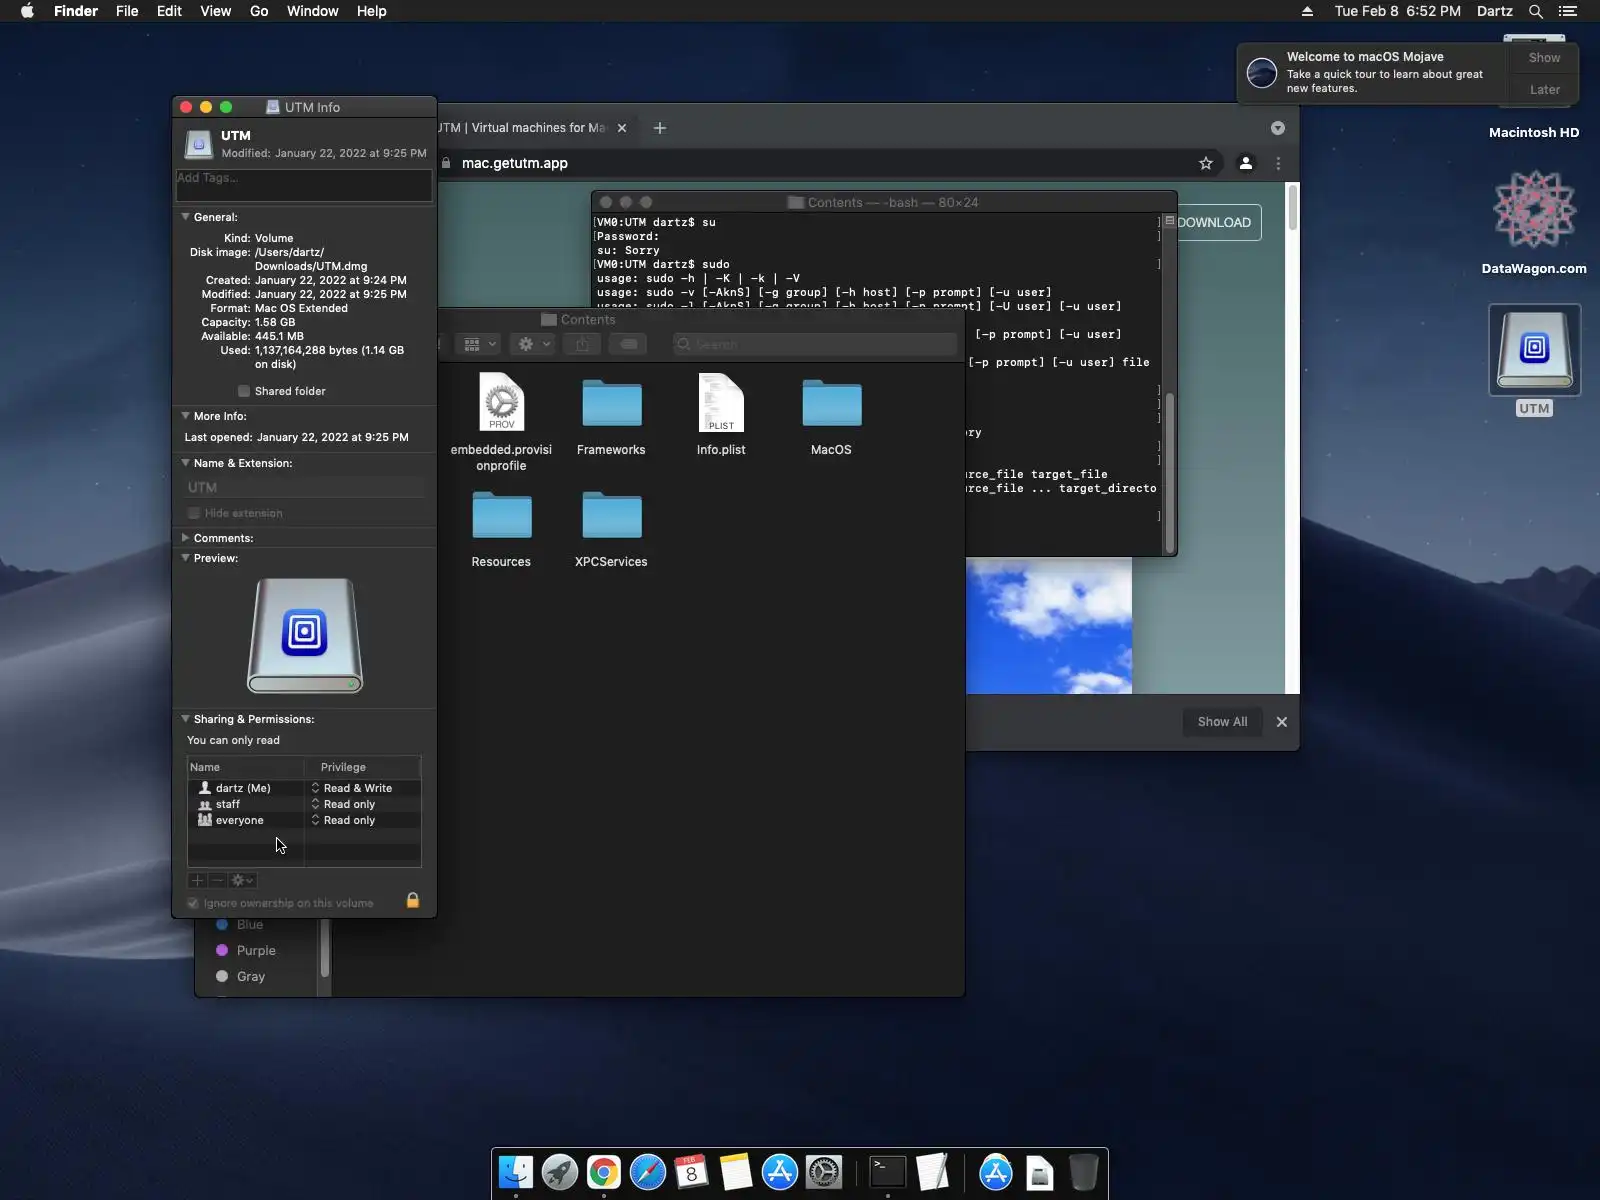Image resolution: width=1600 pixels, height=1200 pixels.
Task: Open the Window menu
Action: [x=312, y=11]
